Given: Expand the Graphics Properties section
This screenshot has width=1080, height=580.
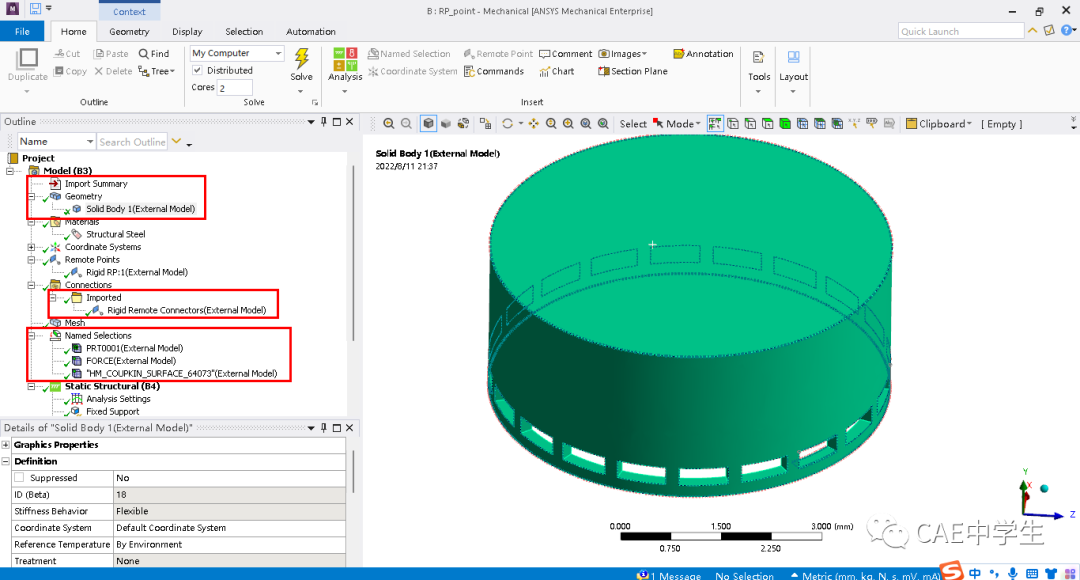Looking at the screenshot, I should pos(6,445).
